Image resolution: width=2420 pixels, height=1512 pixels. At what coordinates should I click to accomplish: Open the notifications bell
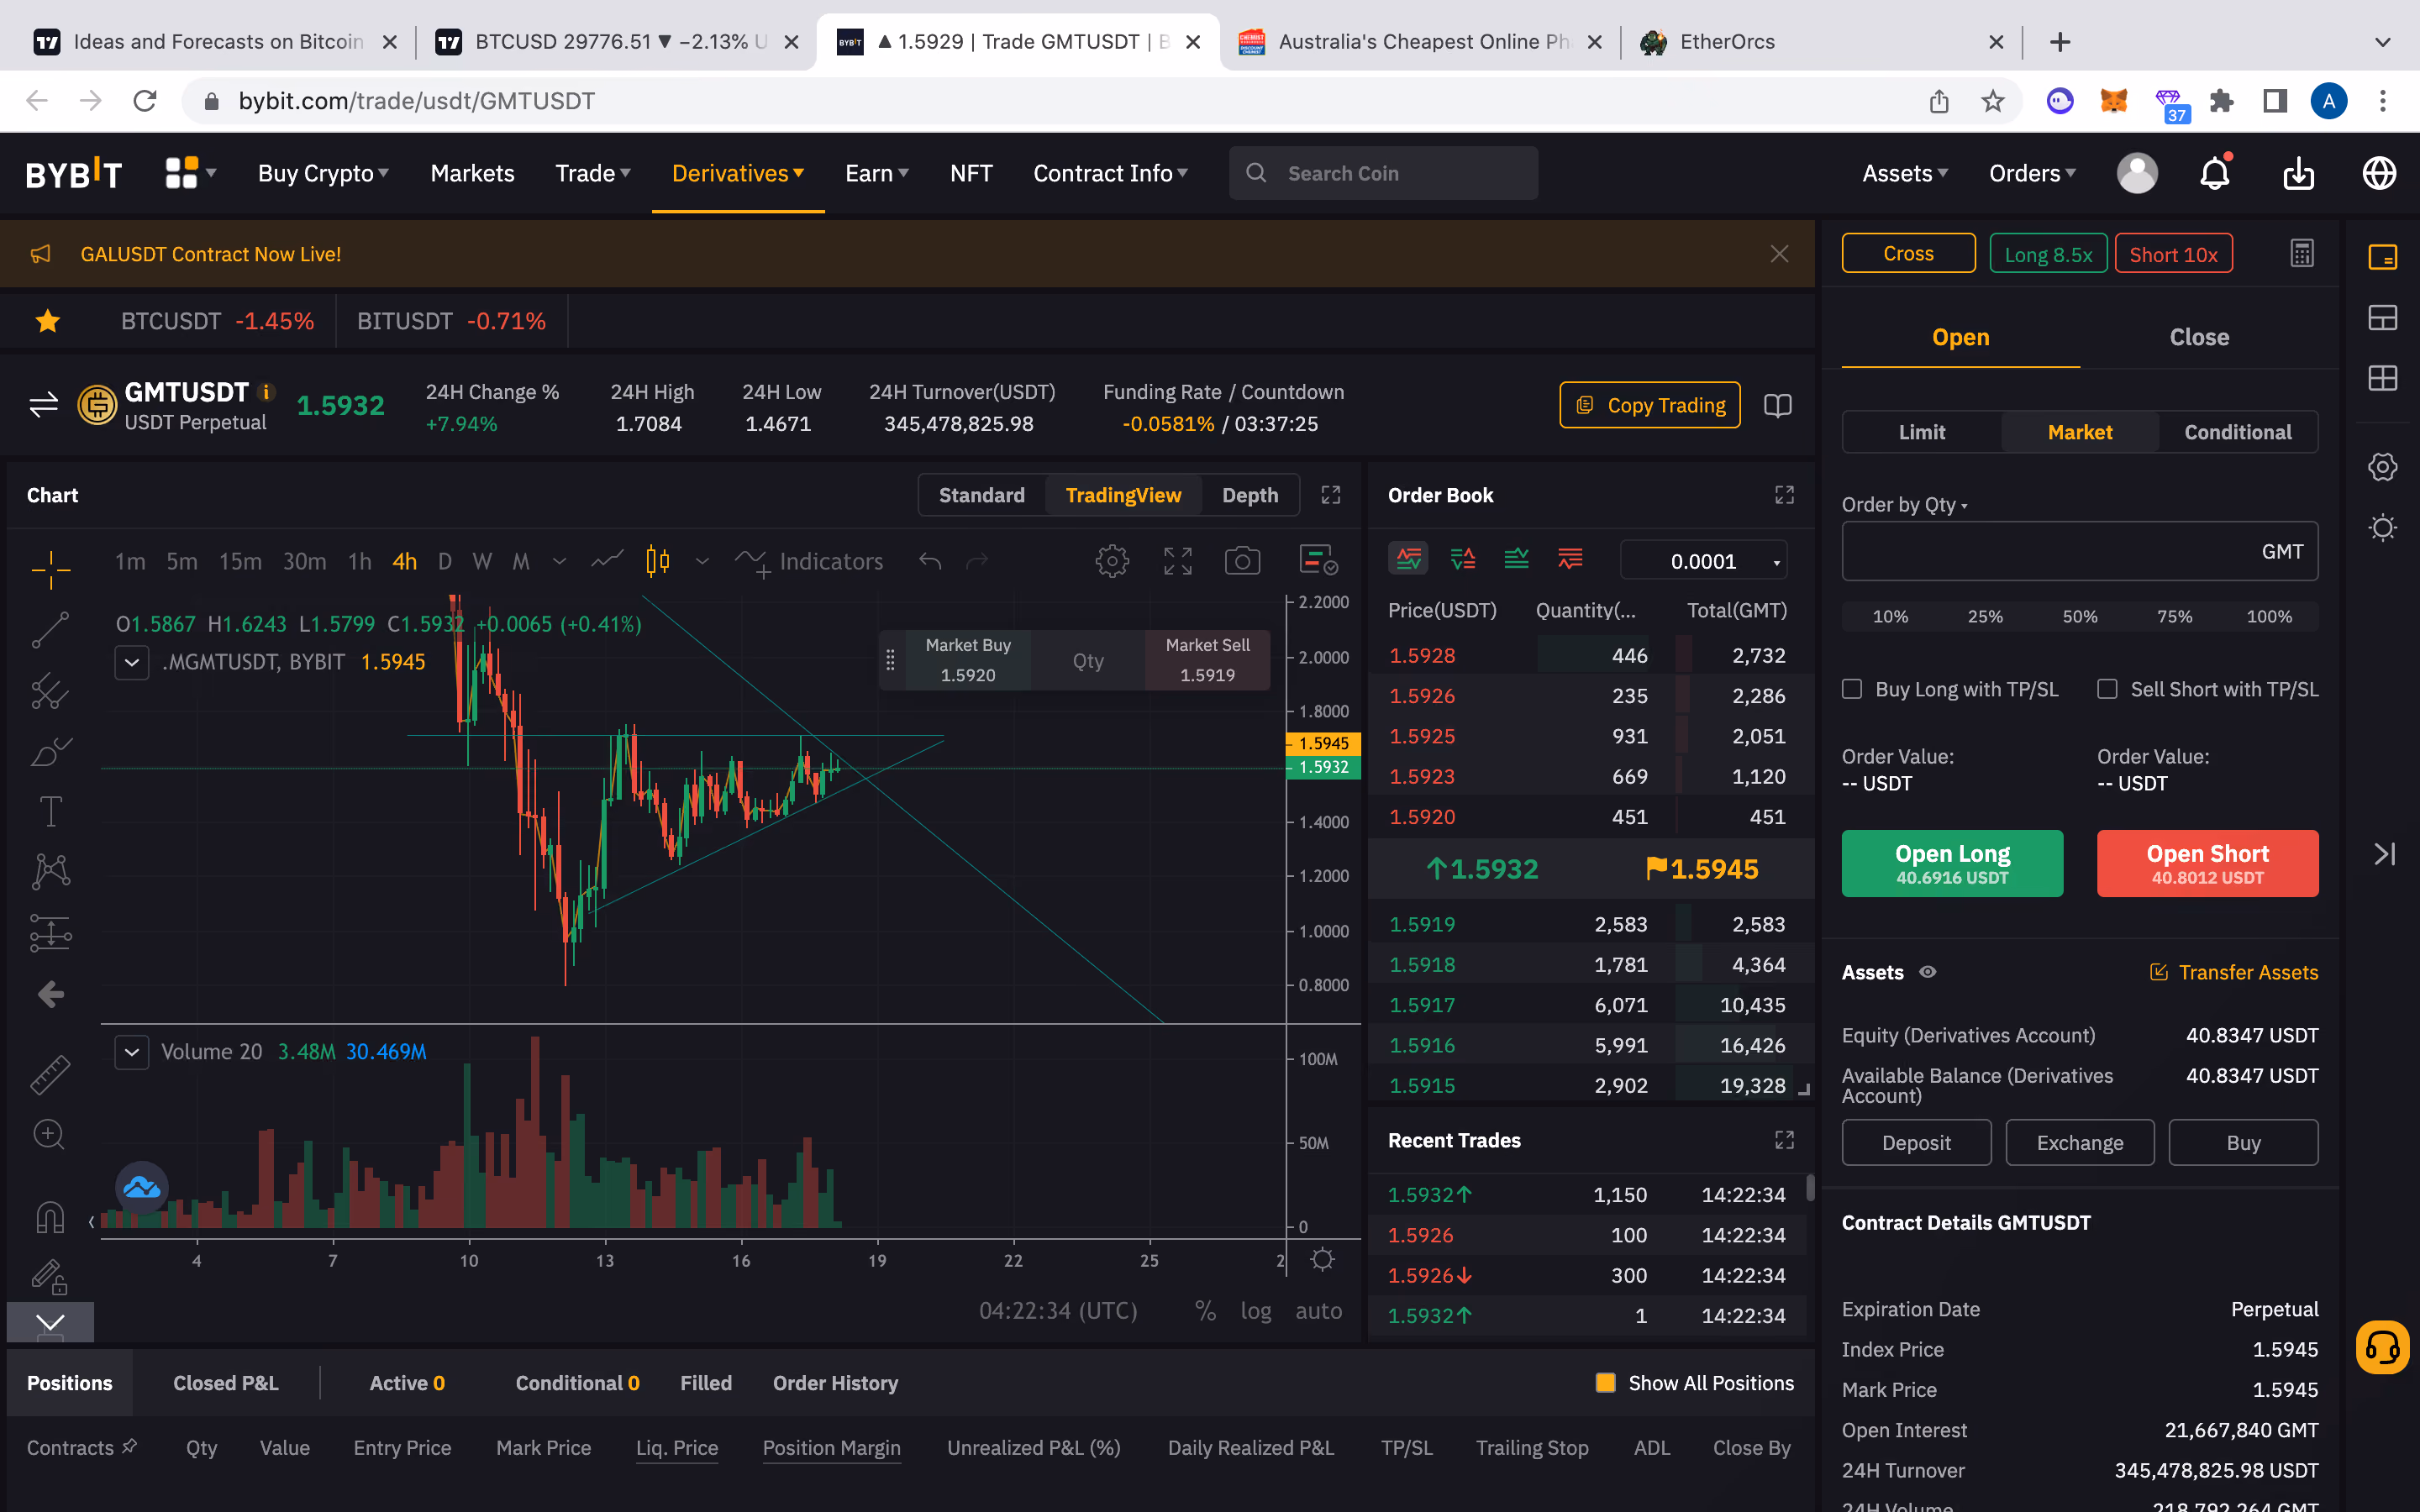(2215, 173)
